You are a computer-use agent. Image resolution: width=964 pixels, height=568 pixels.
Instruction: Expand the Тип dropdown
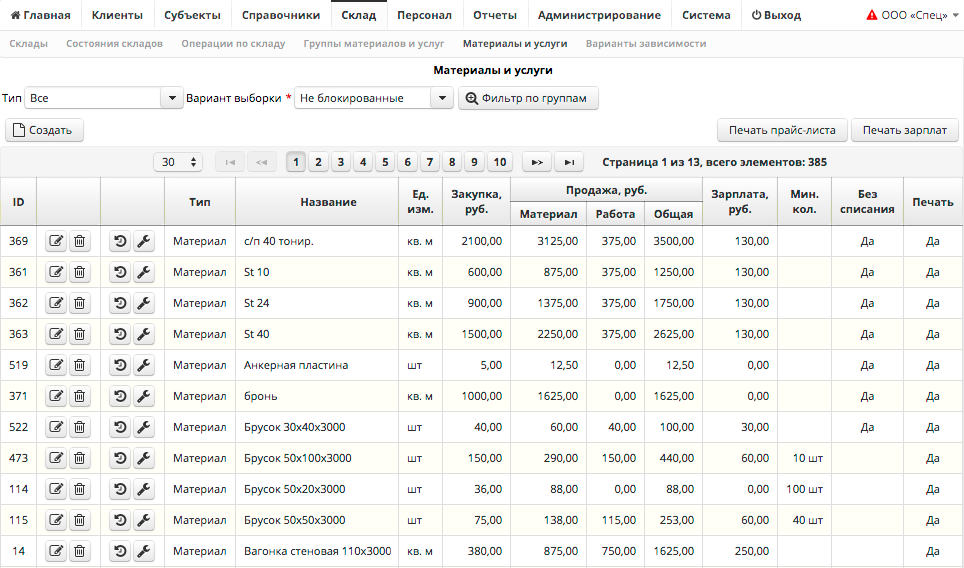[x=171, y=98]
